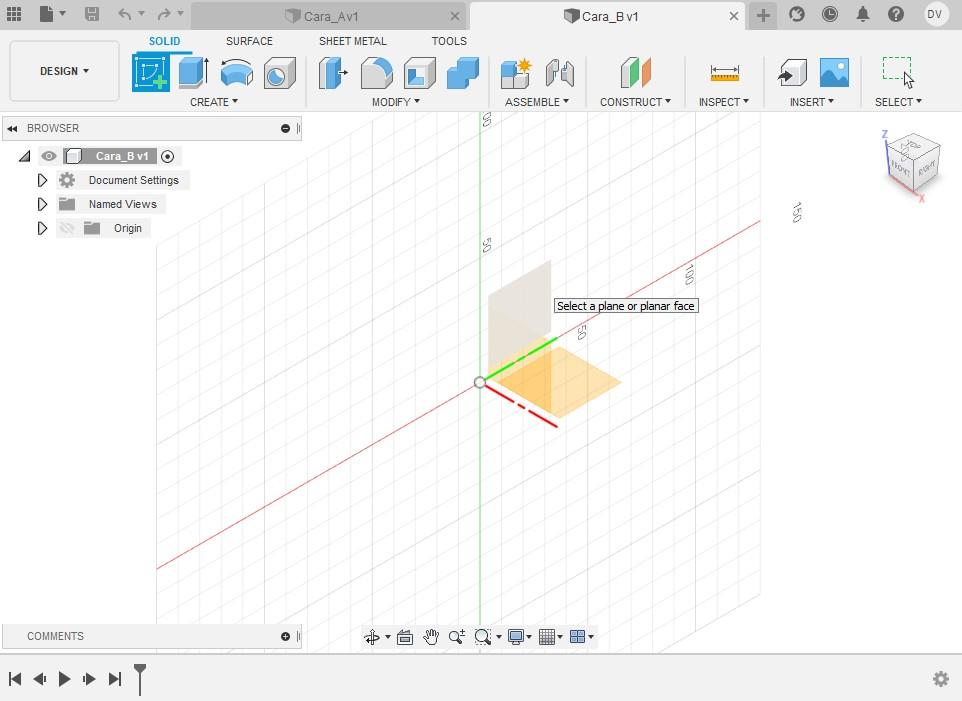Collapse the BROWSER panel with double arrows
This screenshot has width=962, height=701.
point(12,129)
